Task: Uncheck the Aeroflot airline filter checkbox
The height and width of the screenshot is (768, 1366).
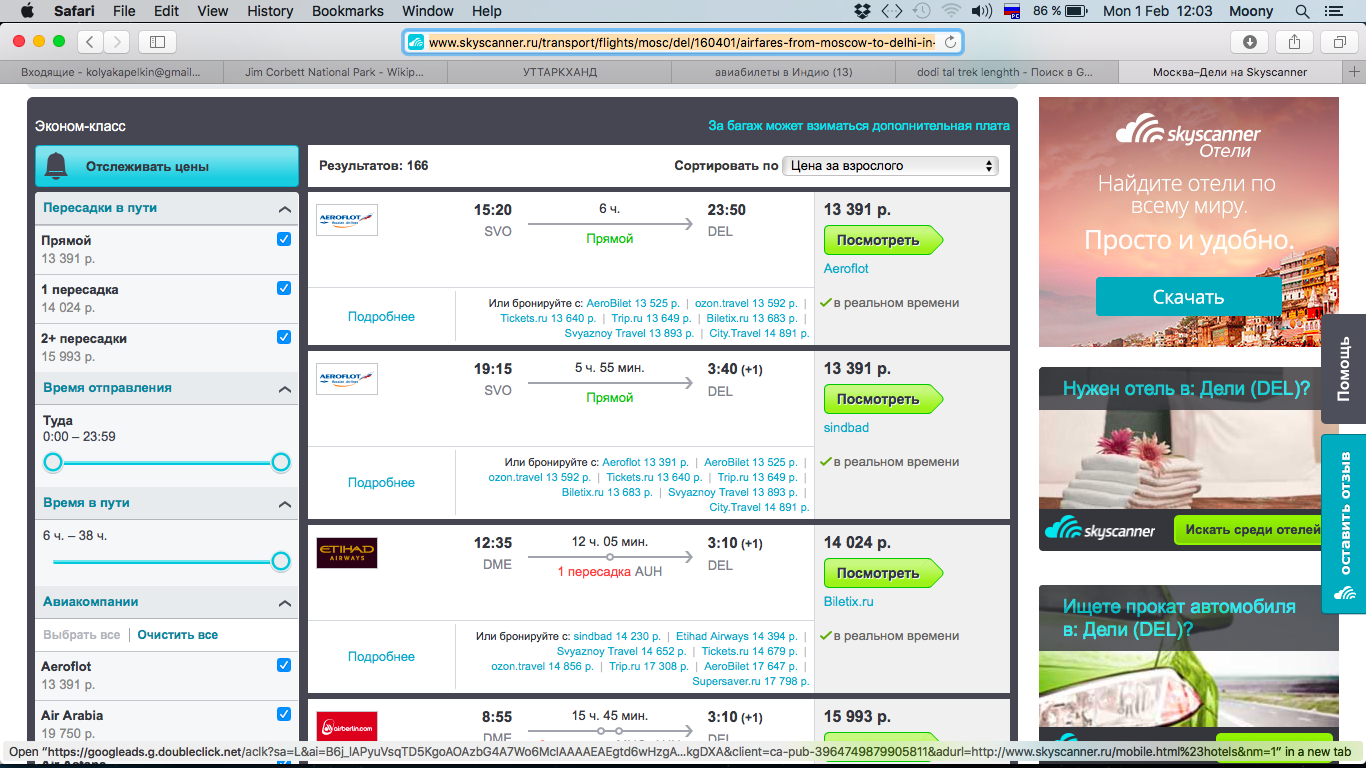Action: coord(284,665)
